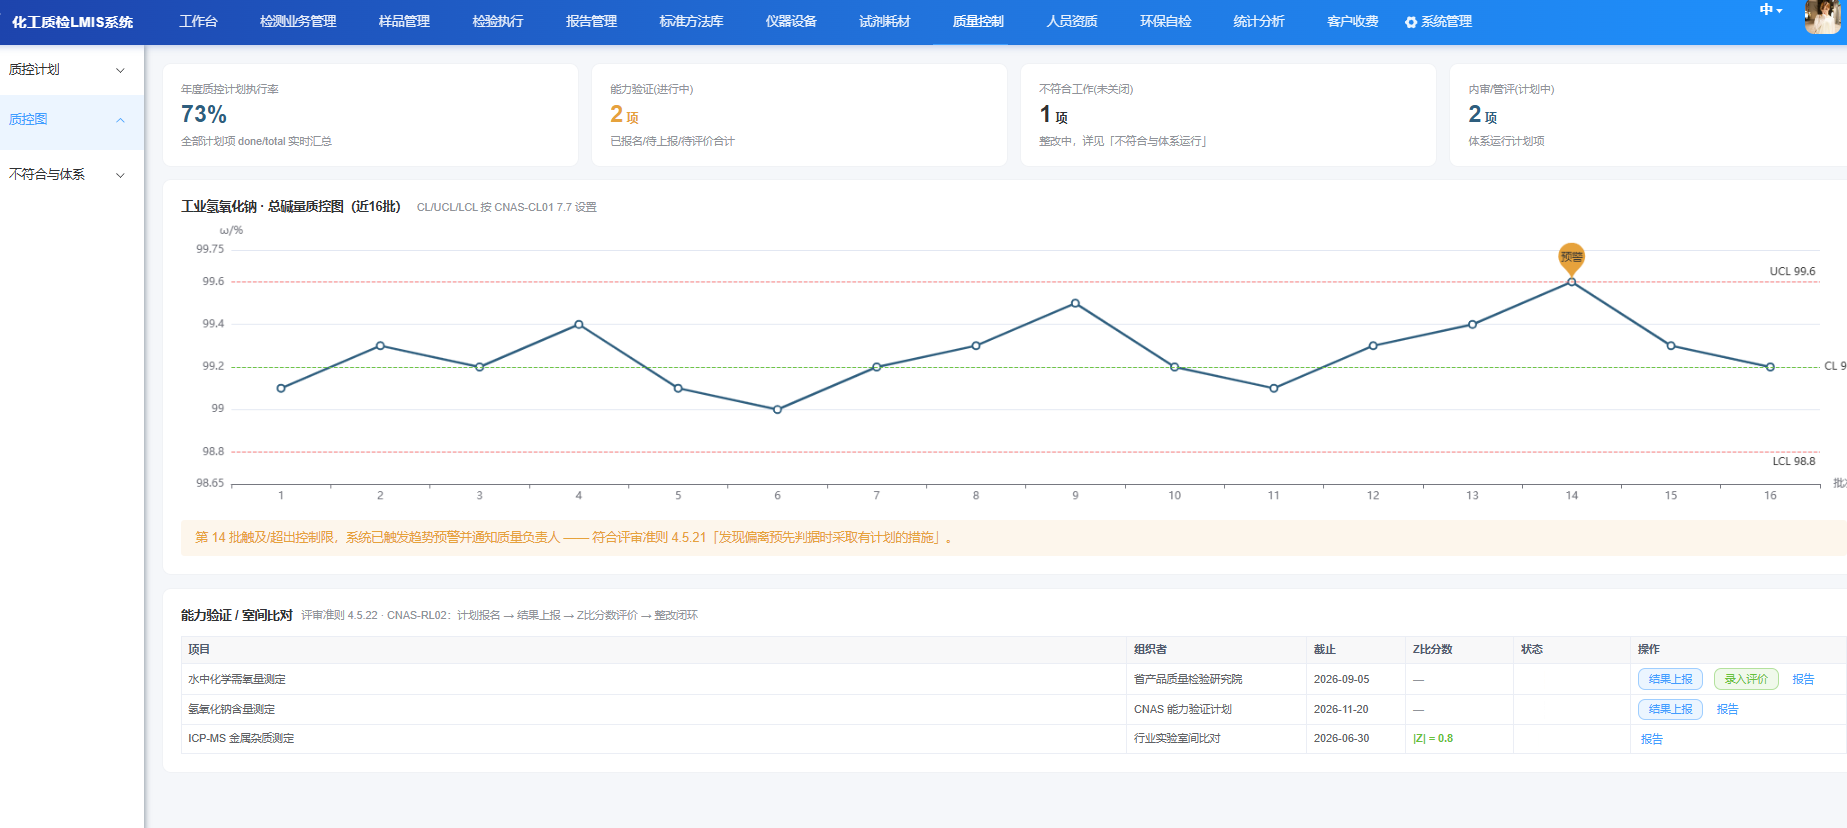Click the batch 6 data point on chart
Viewport: 1847px width, 828px height.
click(777, 409)
